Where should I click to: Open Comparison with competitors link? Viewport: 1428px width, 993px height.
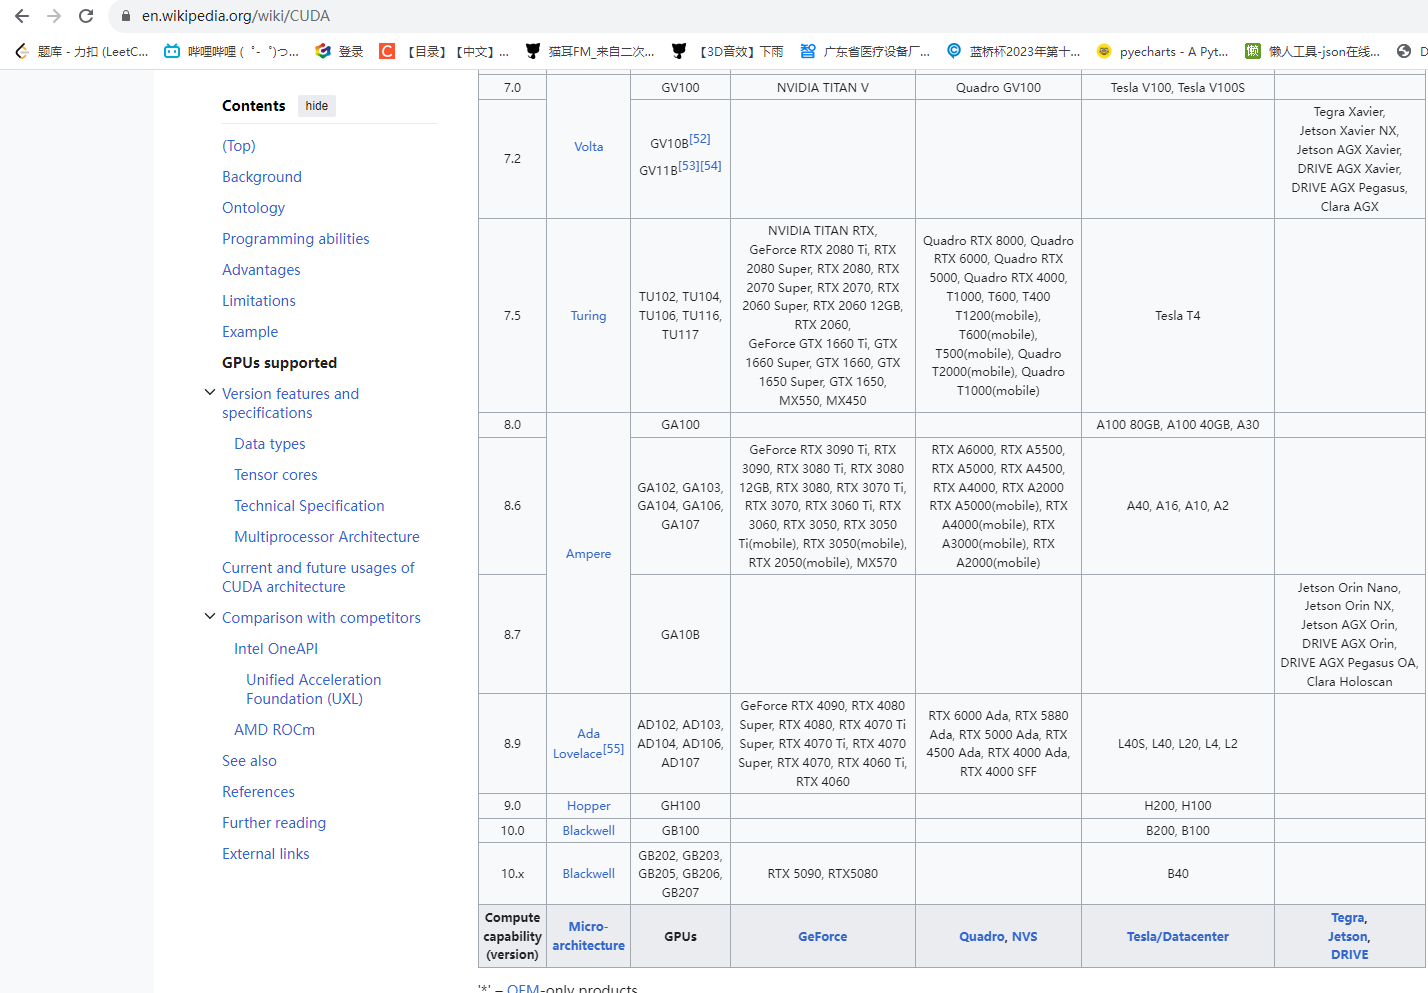click(321, 618)
